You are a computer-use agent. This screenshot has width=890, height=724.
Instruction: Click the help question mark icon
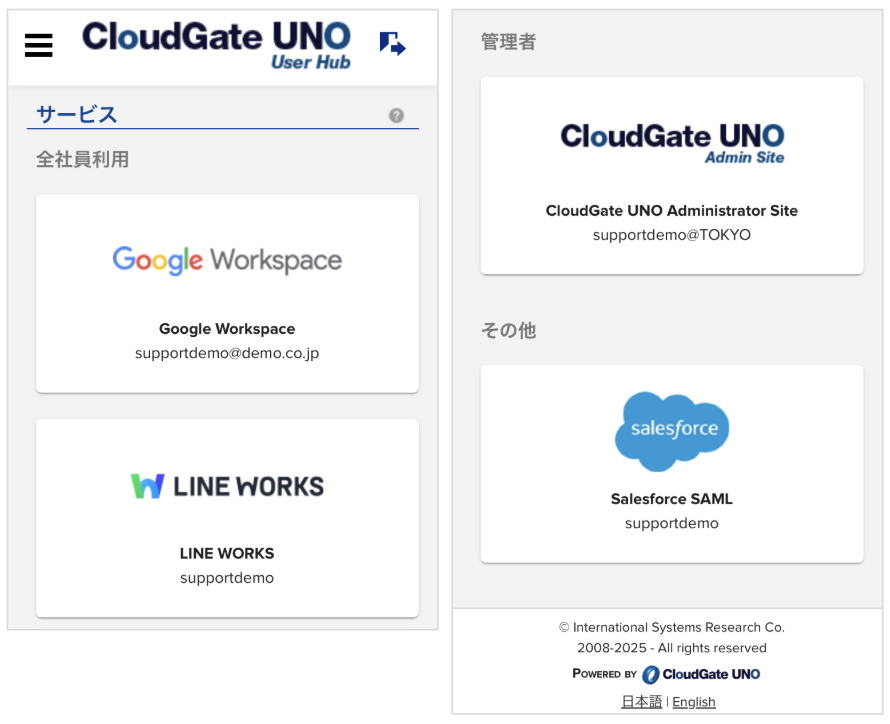396,115
